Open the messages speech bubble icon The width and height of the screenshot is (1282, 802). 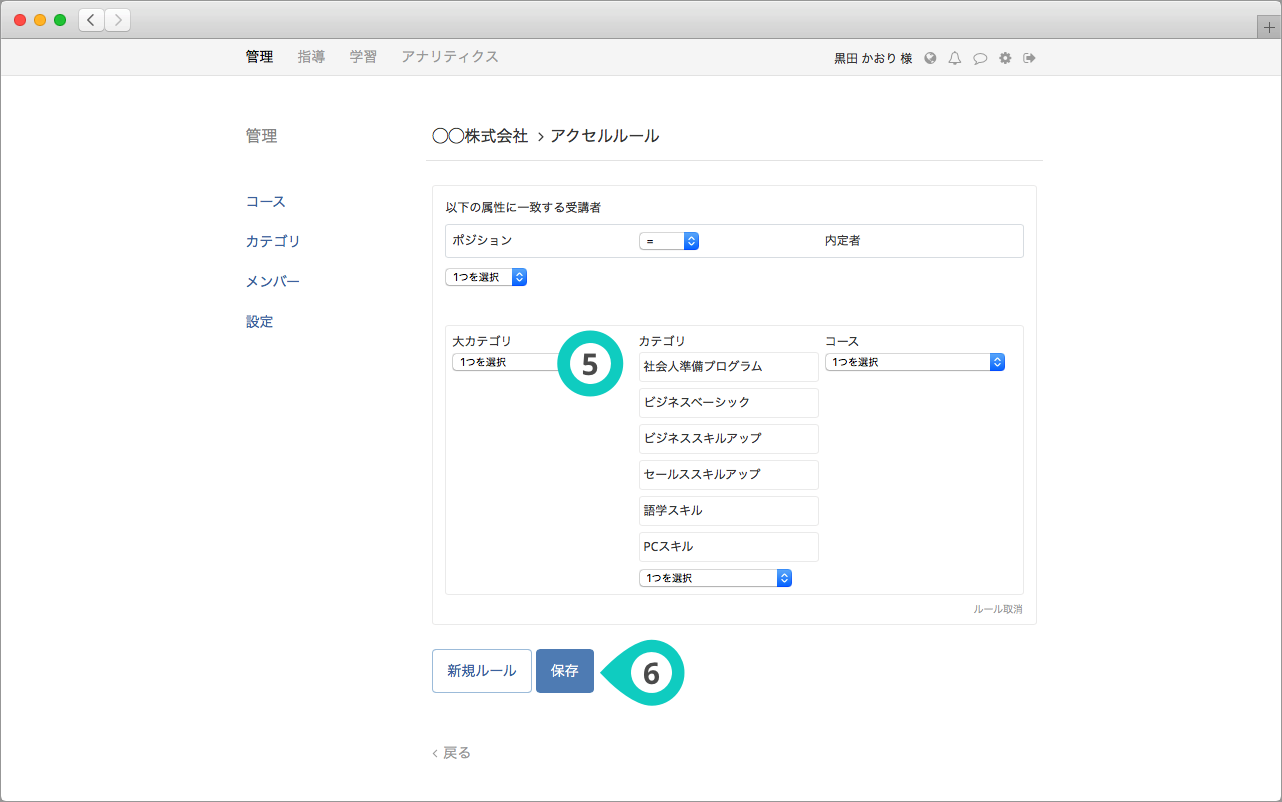[x=980, y=58]
